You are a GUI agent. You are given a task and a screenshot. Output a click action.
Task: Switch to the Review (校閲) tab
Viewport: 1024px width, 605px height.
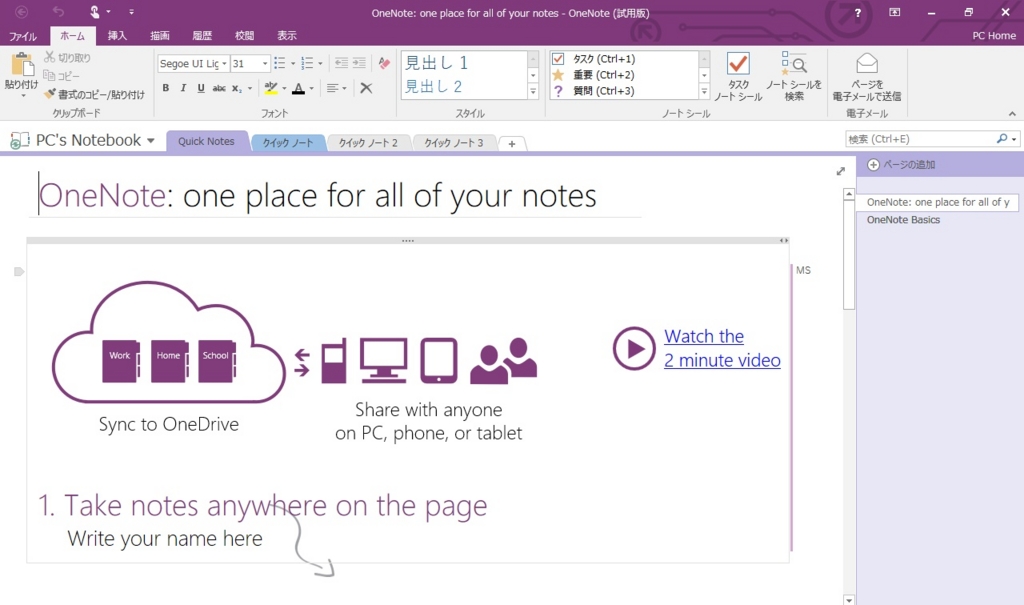pyautogui.click(x=244, y=35)
